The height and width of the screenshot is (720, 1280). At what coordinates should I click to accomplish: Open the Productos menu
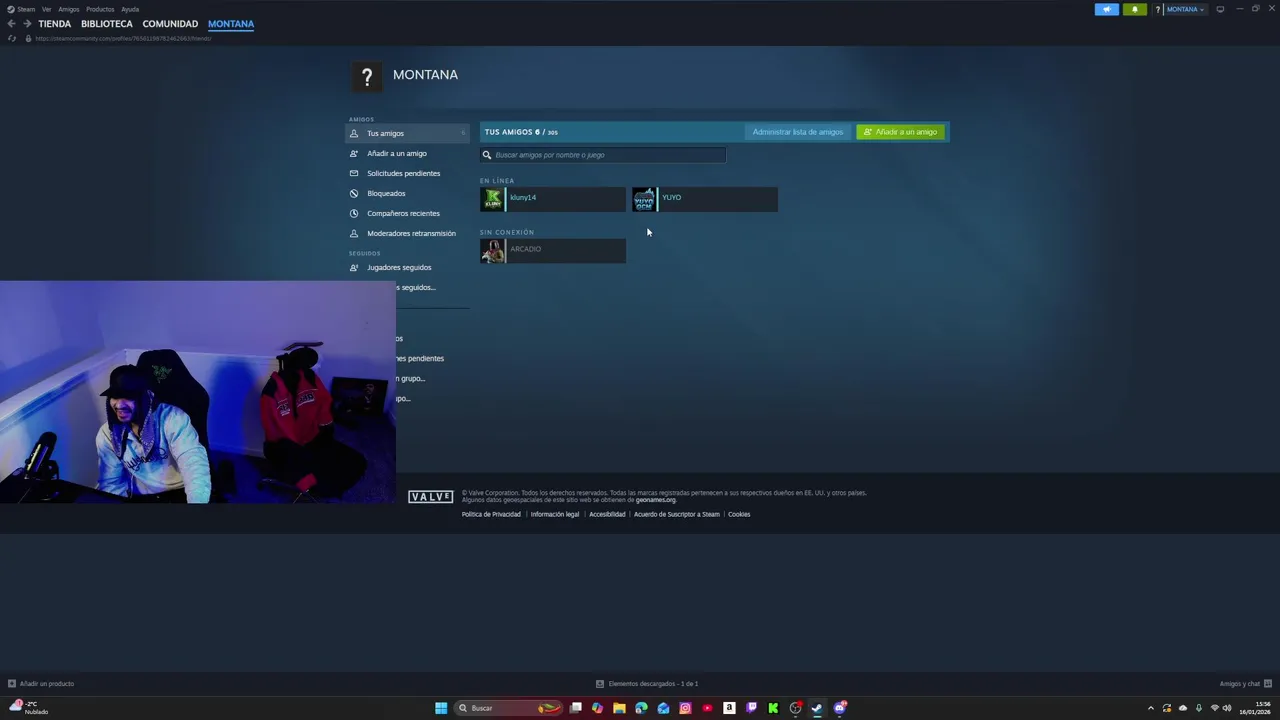click(100, 9)
